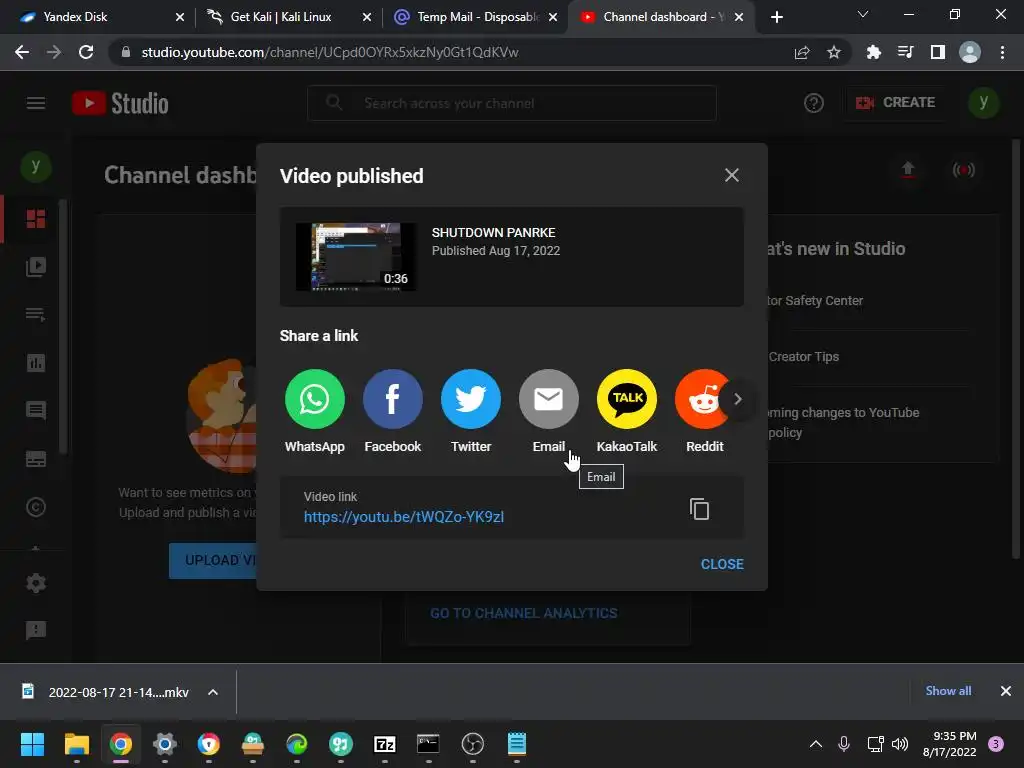Open the Help question mark icon
Screen dimensions: 1024x768
pyautogui.click(x=814, y=103)
